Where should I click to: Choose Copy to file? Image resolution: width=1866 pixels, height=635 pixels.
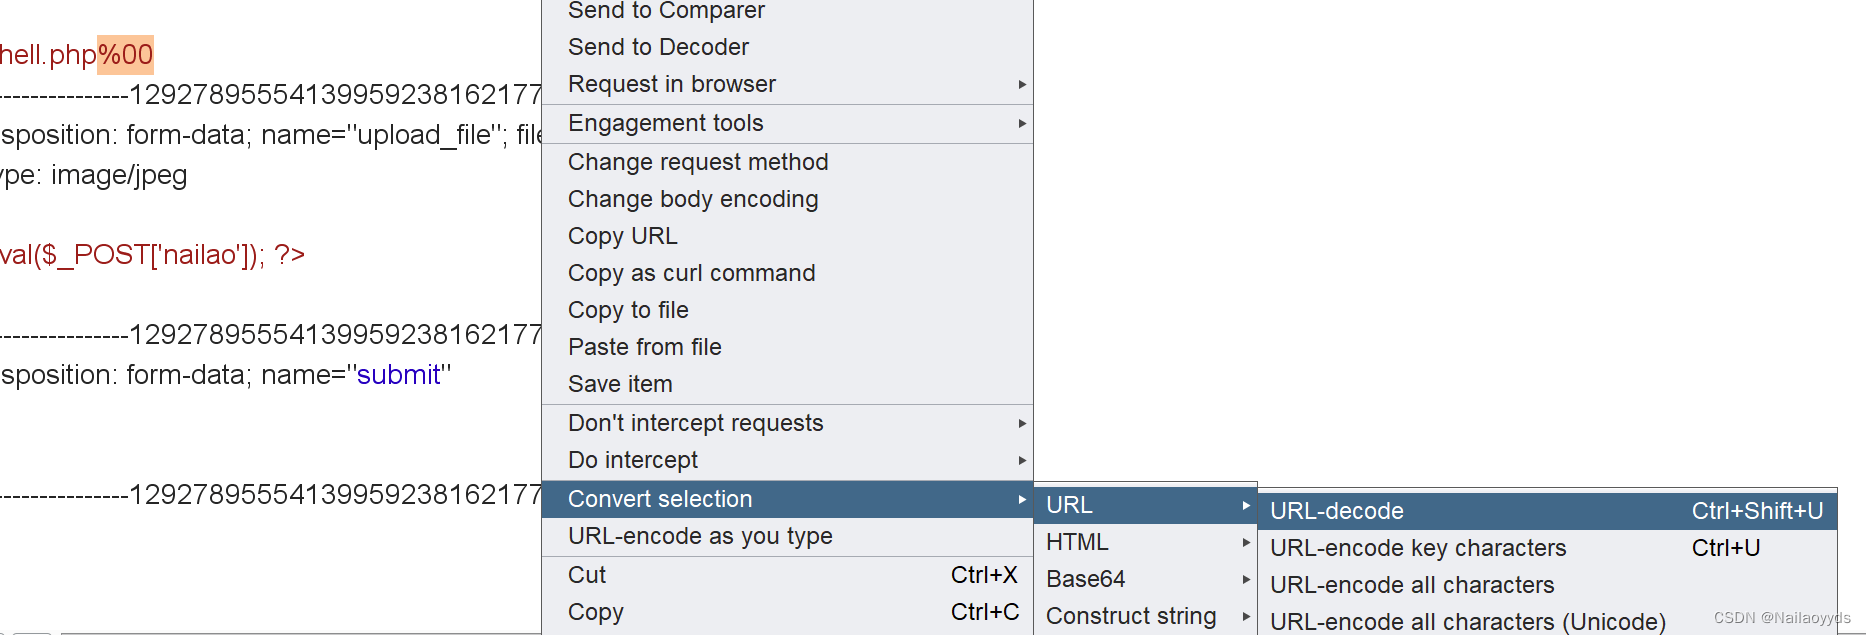tap(628, 310)
